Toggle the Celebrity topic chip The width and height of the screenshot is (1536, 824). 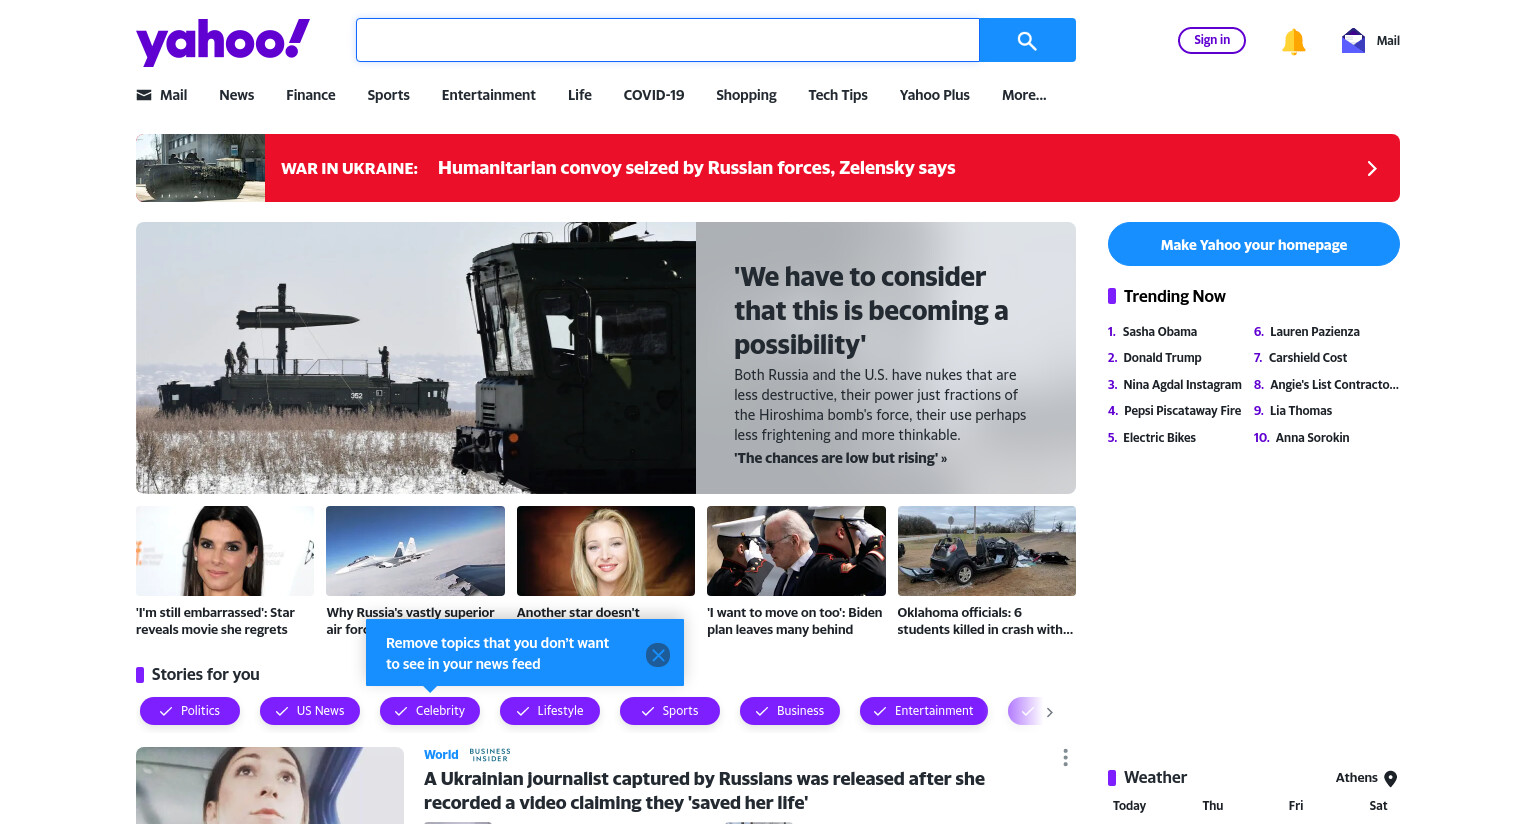(430, 711)
